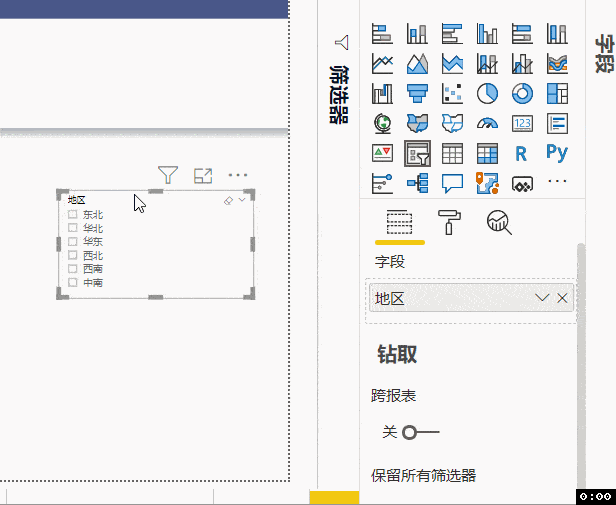
Task: Check the 东北 slicer checkbox
Action: tap(72, 214)
